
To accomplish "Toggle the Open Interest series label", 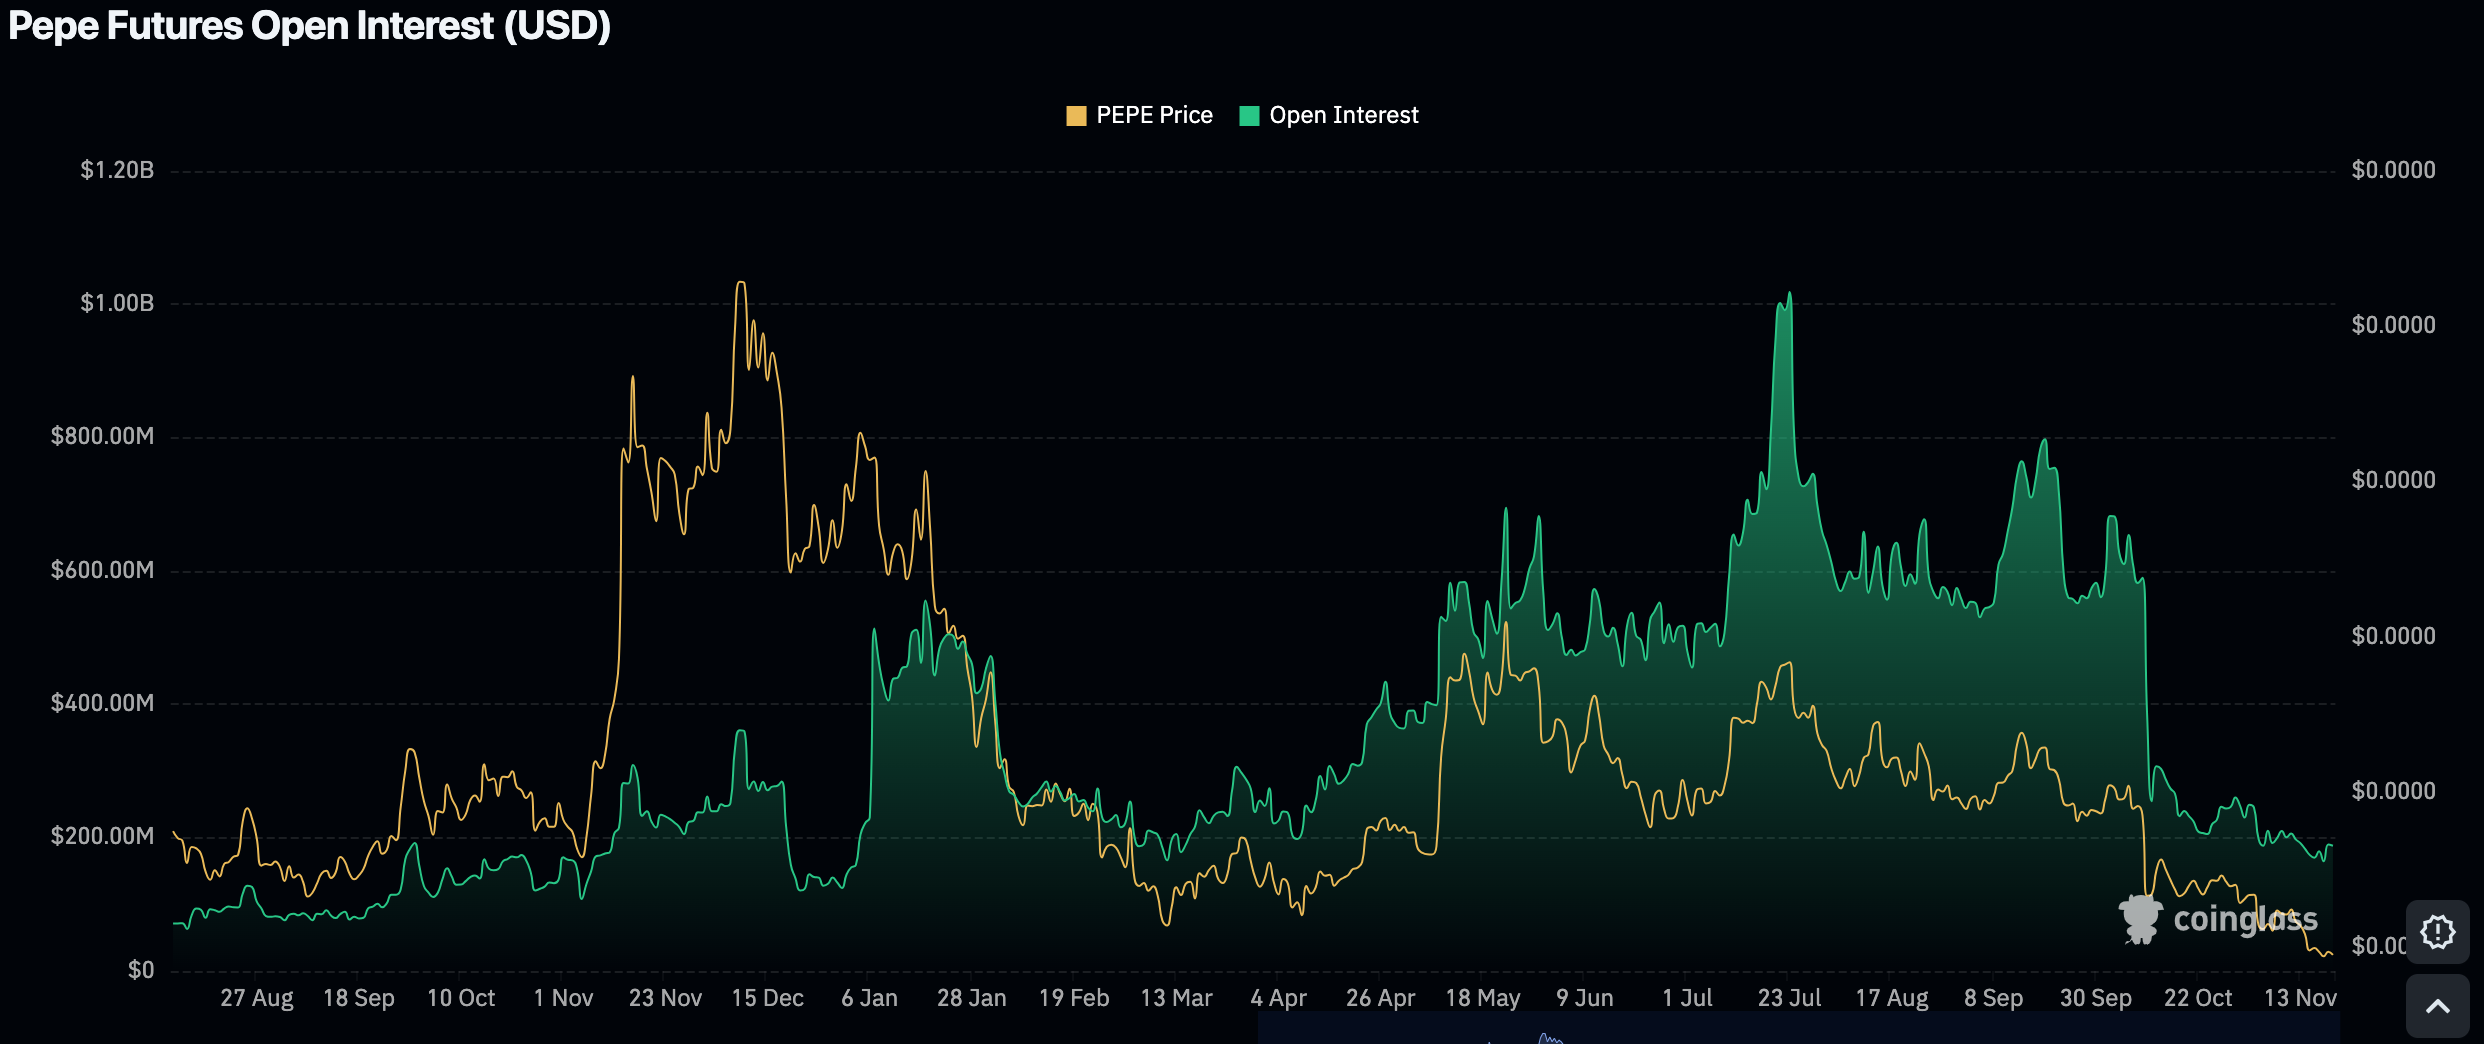I will [x=1343, y=116].
